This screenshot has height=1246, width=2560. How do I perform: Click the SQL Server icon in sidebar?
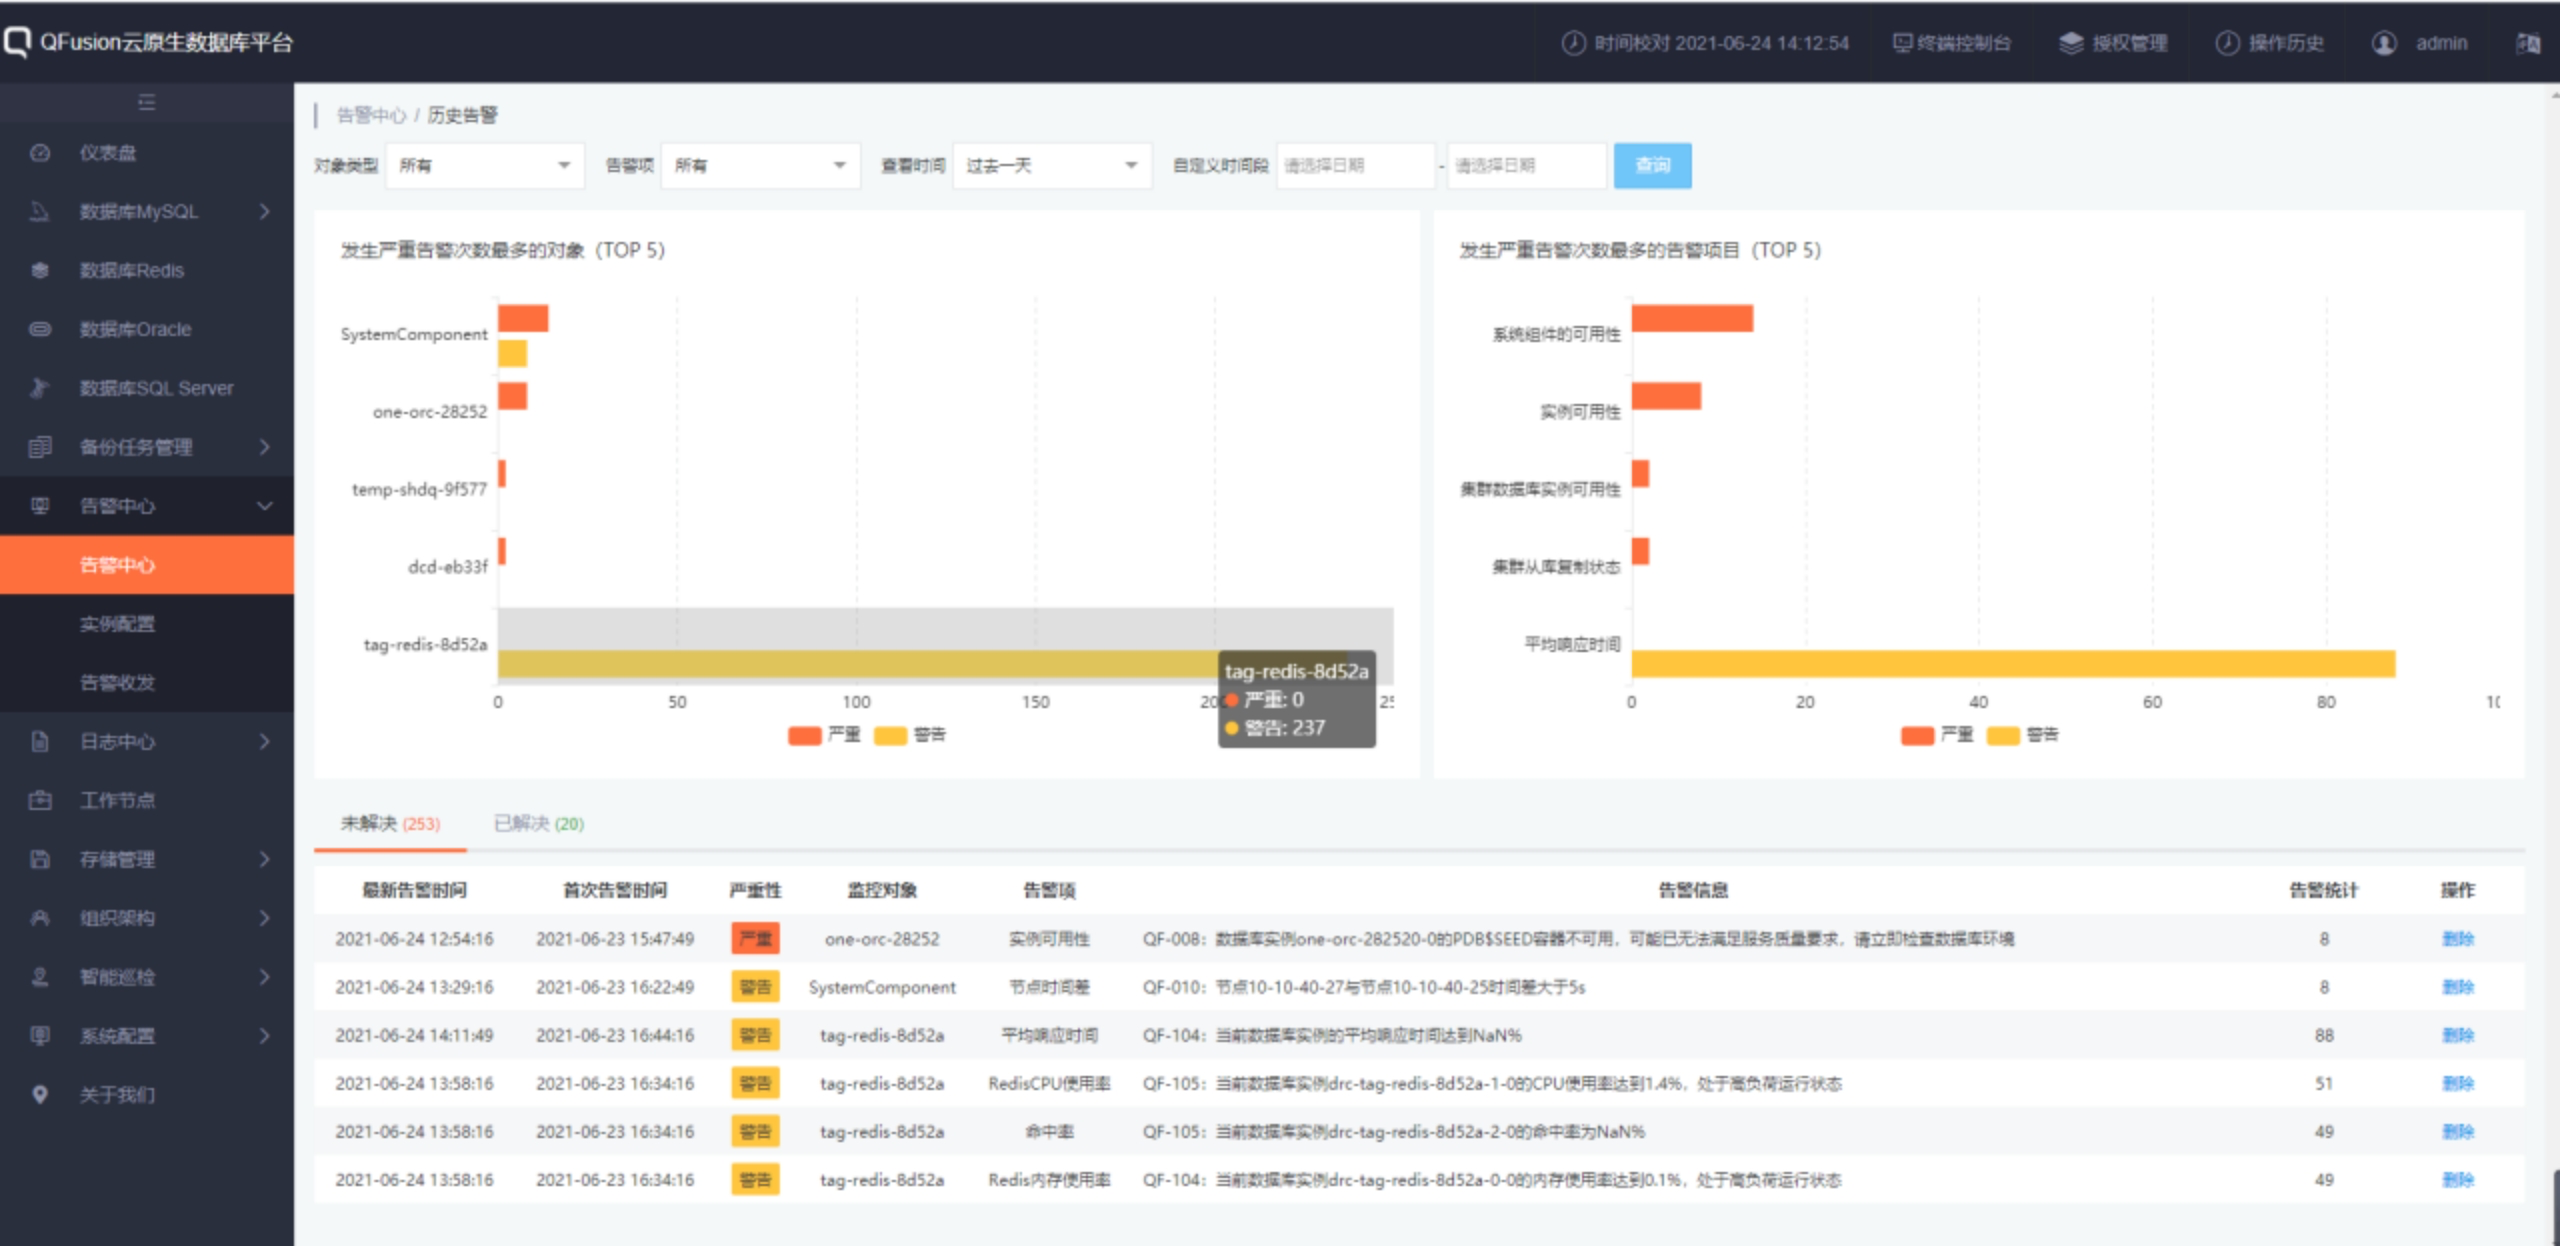(x=40, y=388)
